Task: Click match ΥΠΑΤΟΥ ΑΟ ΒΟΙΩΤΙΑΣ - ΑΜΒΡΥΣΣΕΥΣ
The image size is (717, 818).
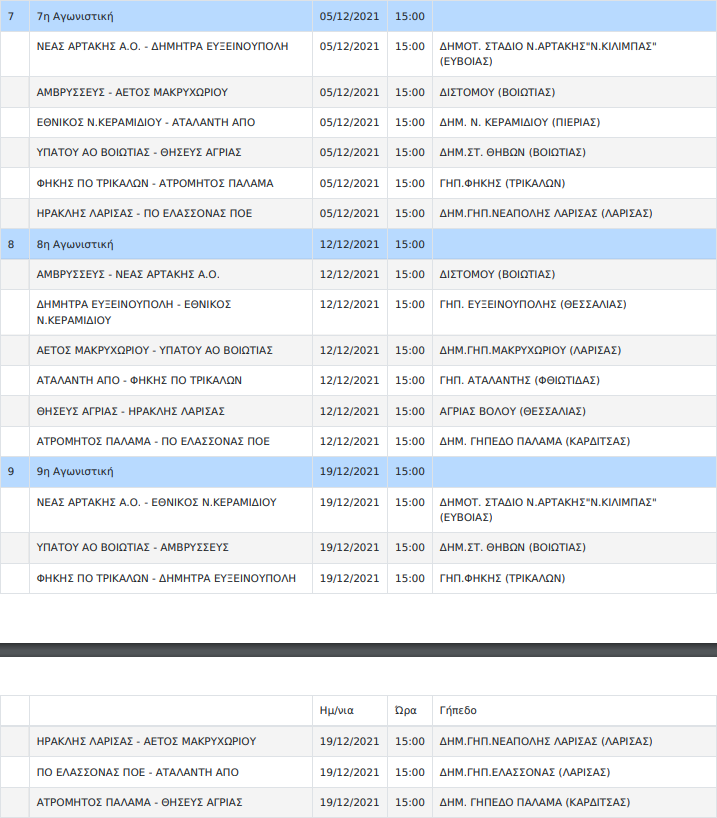Action: point(133,547)
